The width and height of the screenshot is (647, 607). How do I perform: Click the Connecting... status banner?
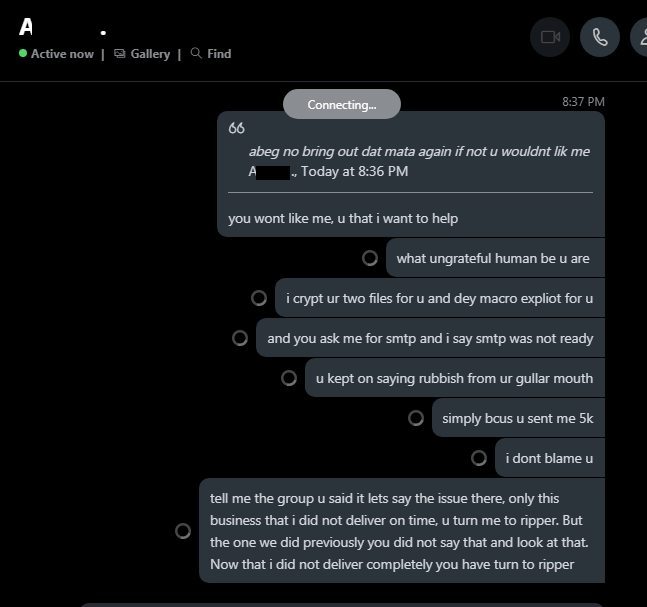pos(342,104)
